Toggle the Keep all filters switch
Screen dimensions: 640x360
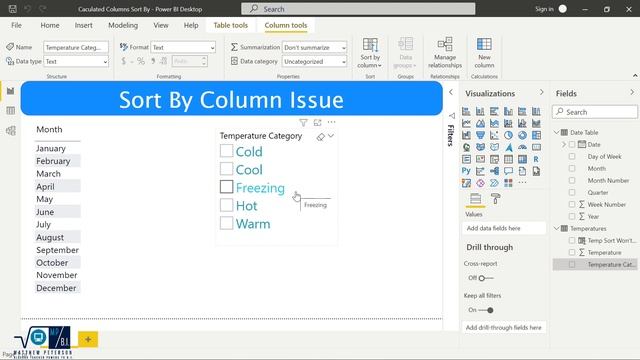tap(486, 310)
